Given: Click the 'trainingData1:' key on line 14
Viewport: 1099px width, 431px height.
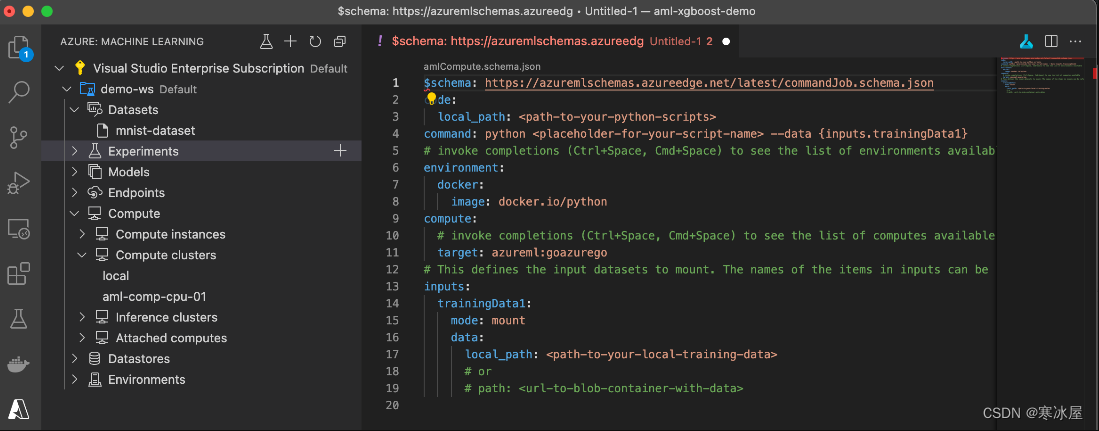Looking at the screenshot, I should [x=484, y=303].
